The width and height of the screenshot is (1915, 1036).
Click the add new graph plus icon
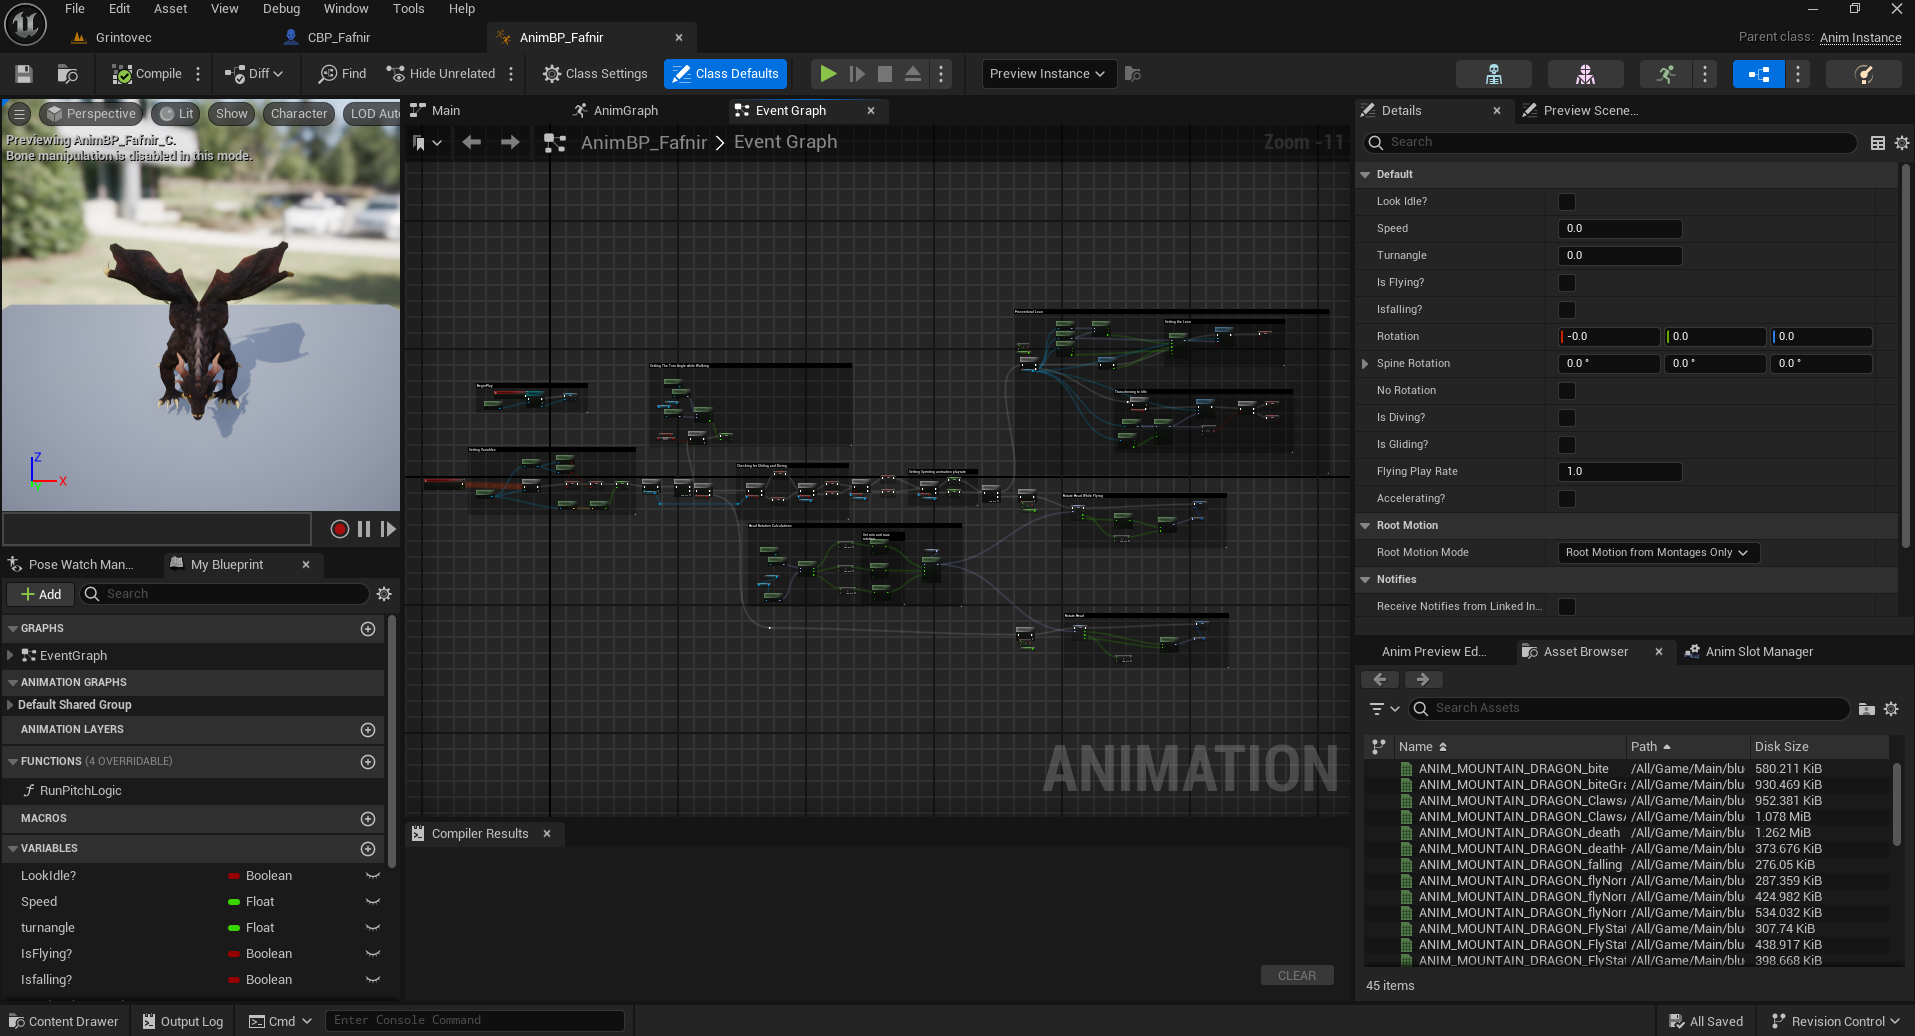(x=368, y=629)
